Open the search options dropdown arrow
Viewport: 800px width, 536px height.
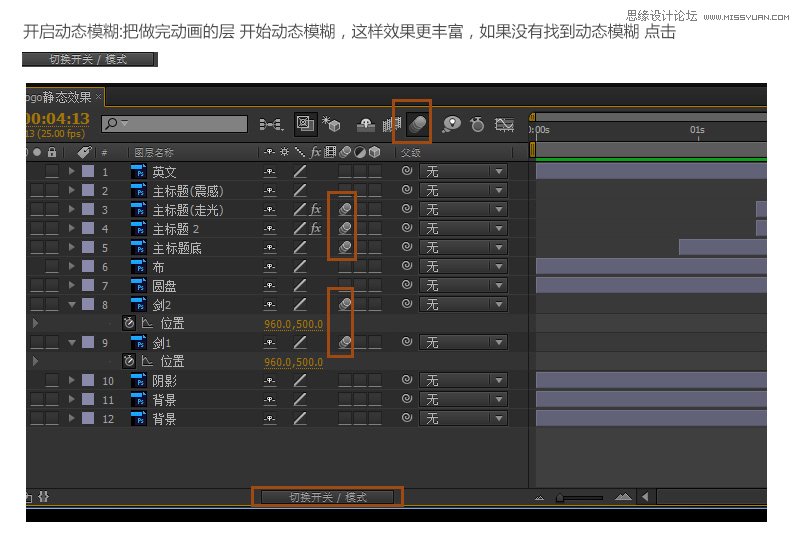125,123
